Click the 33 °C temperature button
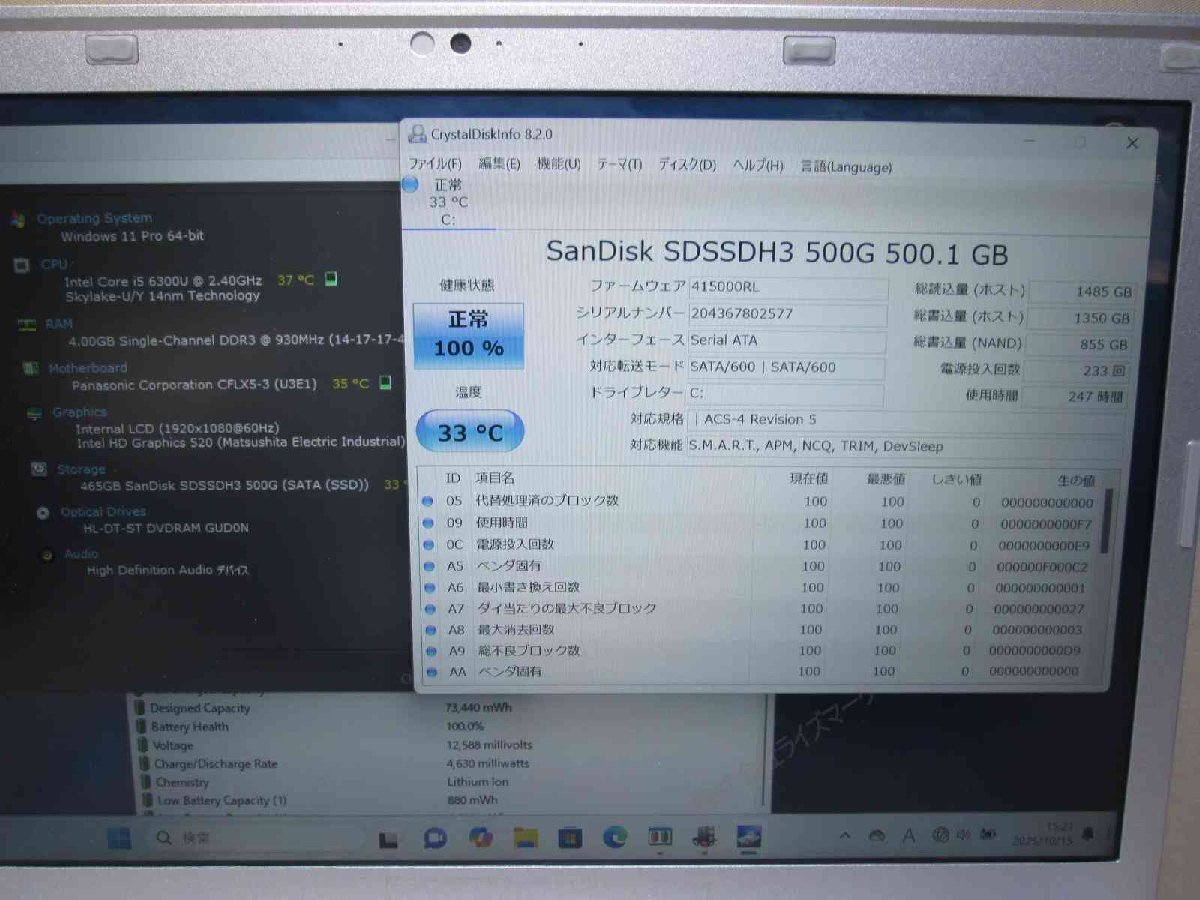 469,432
